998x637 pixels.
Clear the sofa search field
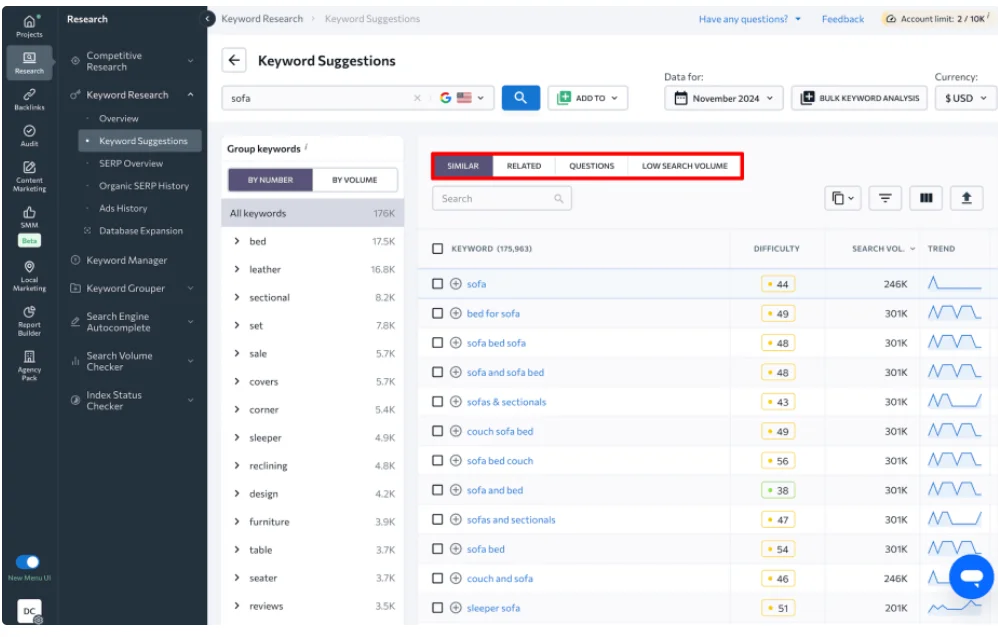point(417,98)
